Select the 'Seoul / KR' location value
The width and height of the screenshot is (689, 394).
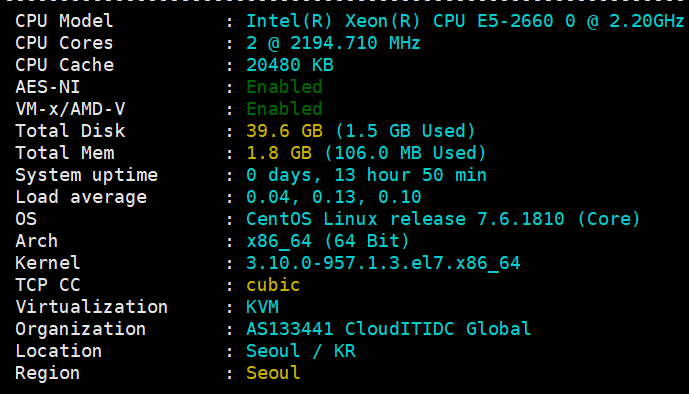tap(301, 351)
